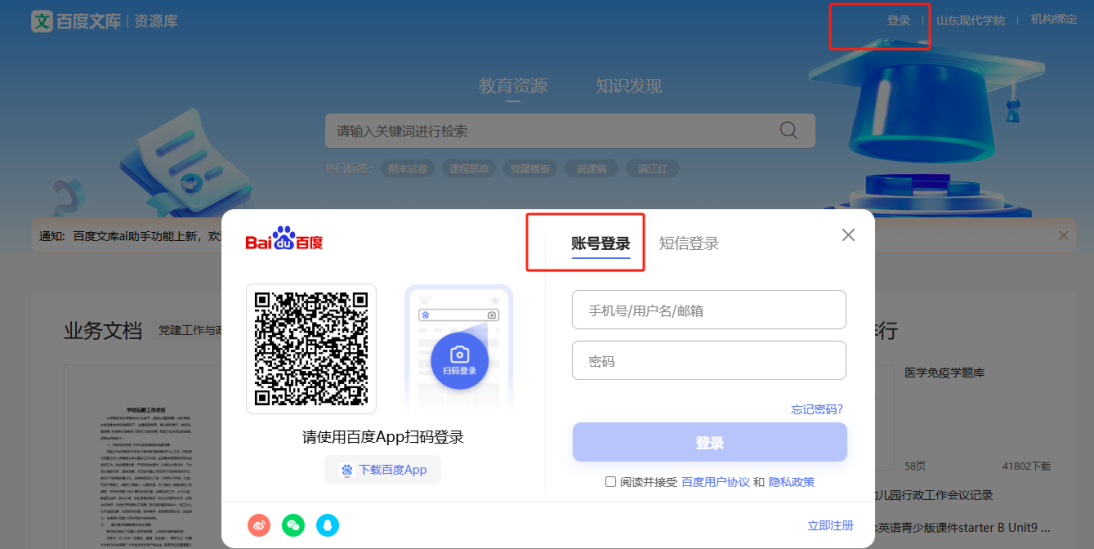The width and height of the screenshot is (1094, 549).
Task: Close the login dialog
Action: [x=848, y=235]
